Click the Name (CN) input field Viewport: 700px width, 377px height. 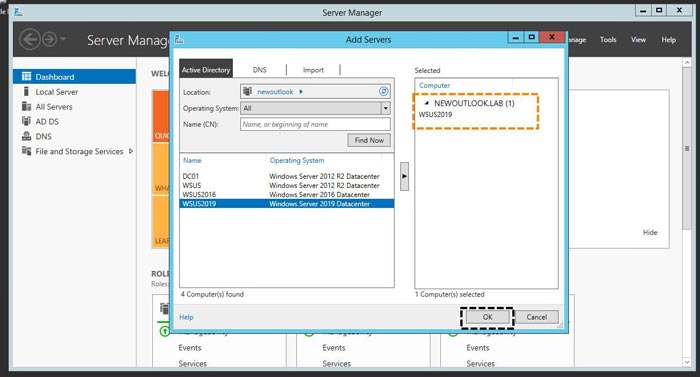(x=315, y=124)
